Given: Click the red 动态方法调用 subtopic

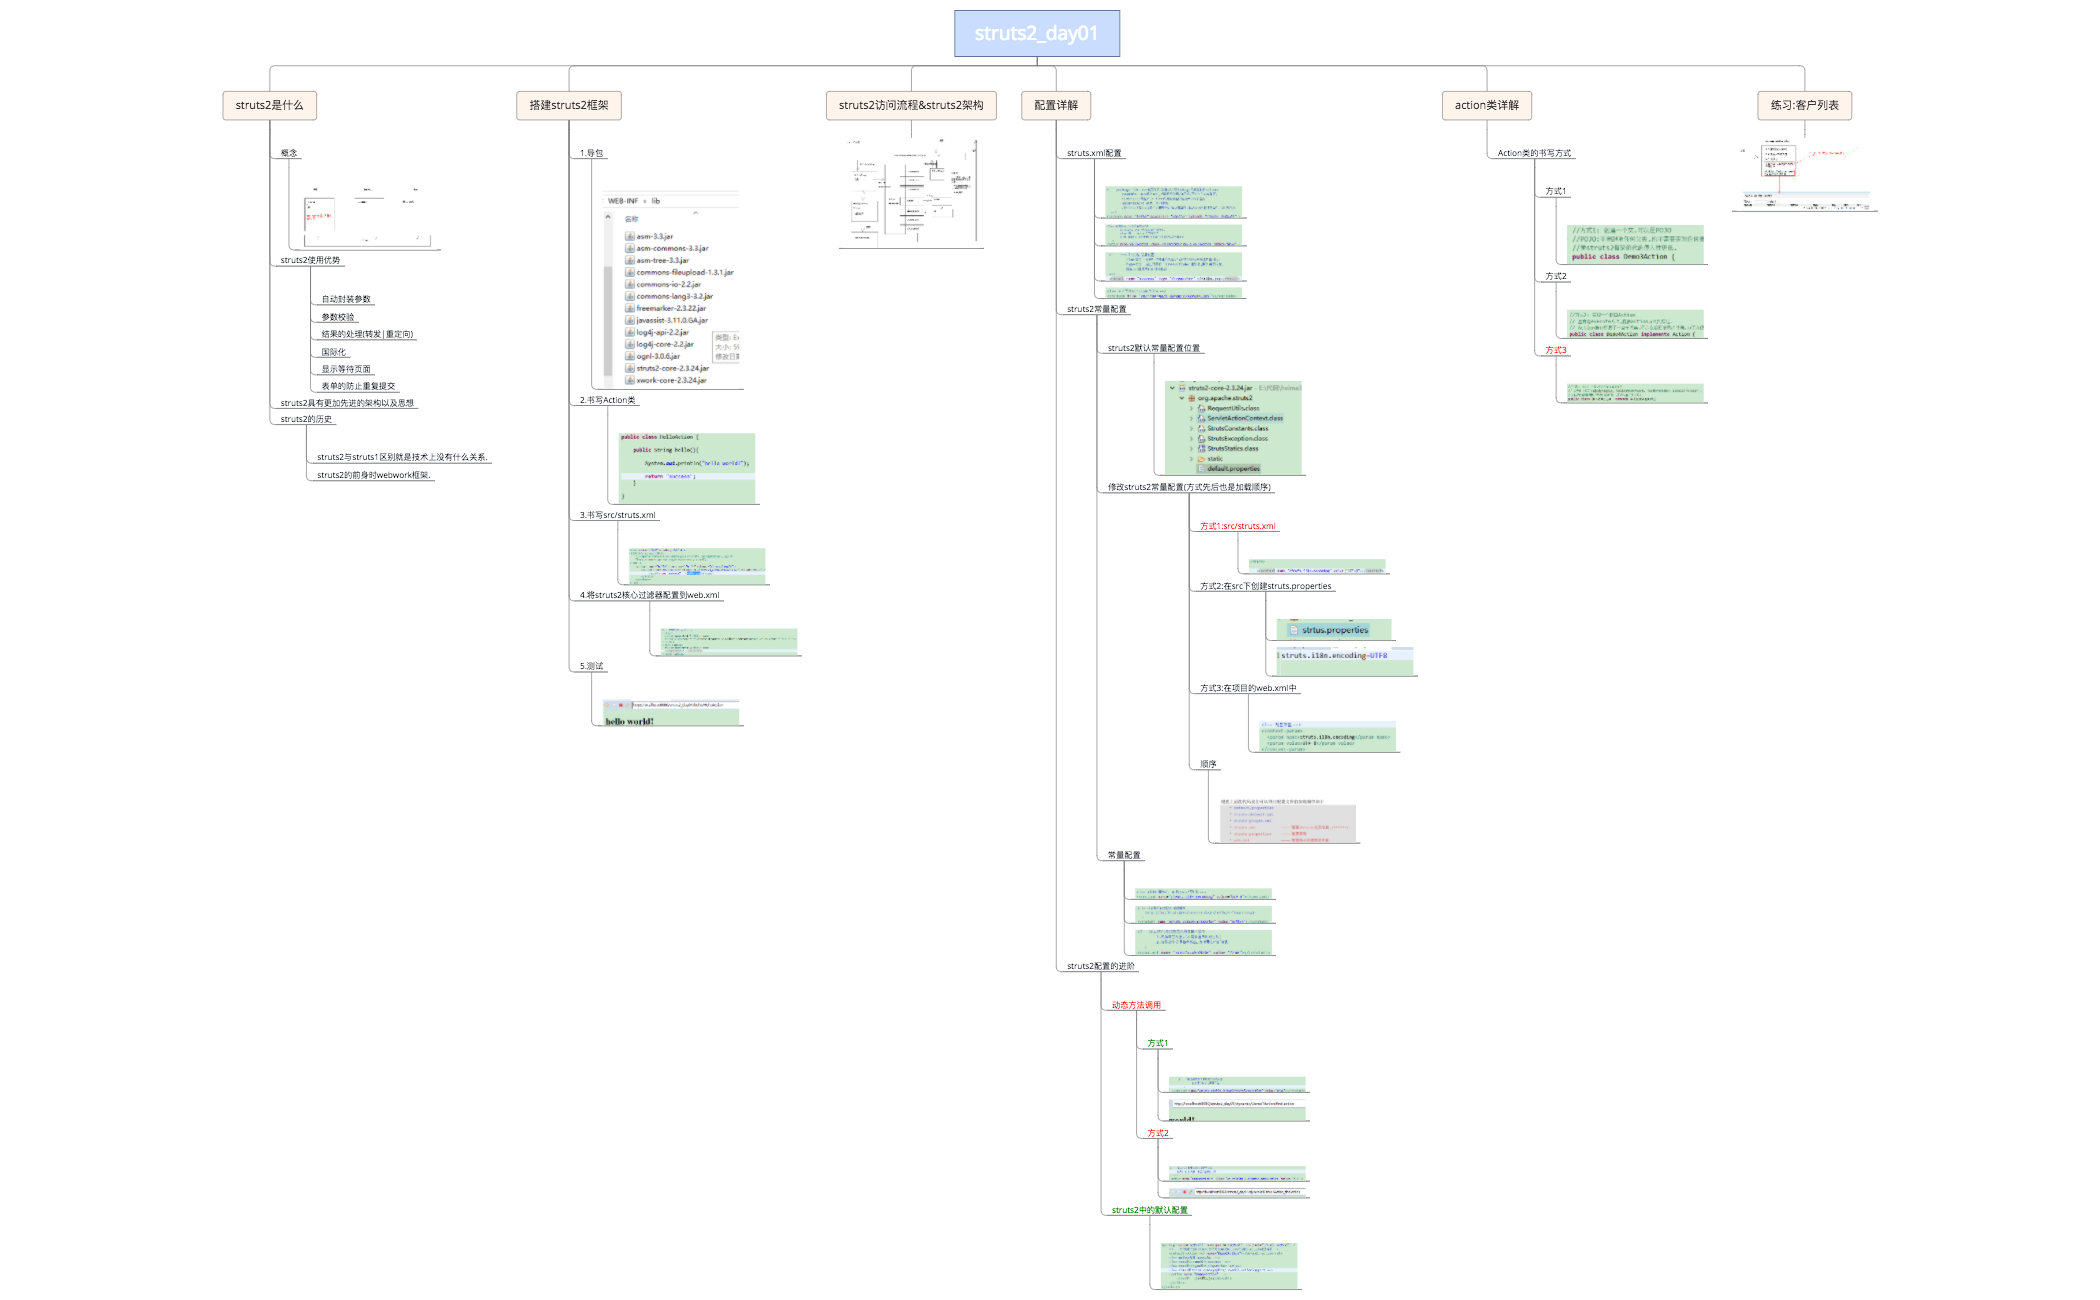Looking at the screenshot, I should click(x=1136, y=1005).
